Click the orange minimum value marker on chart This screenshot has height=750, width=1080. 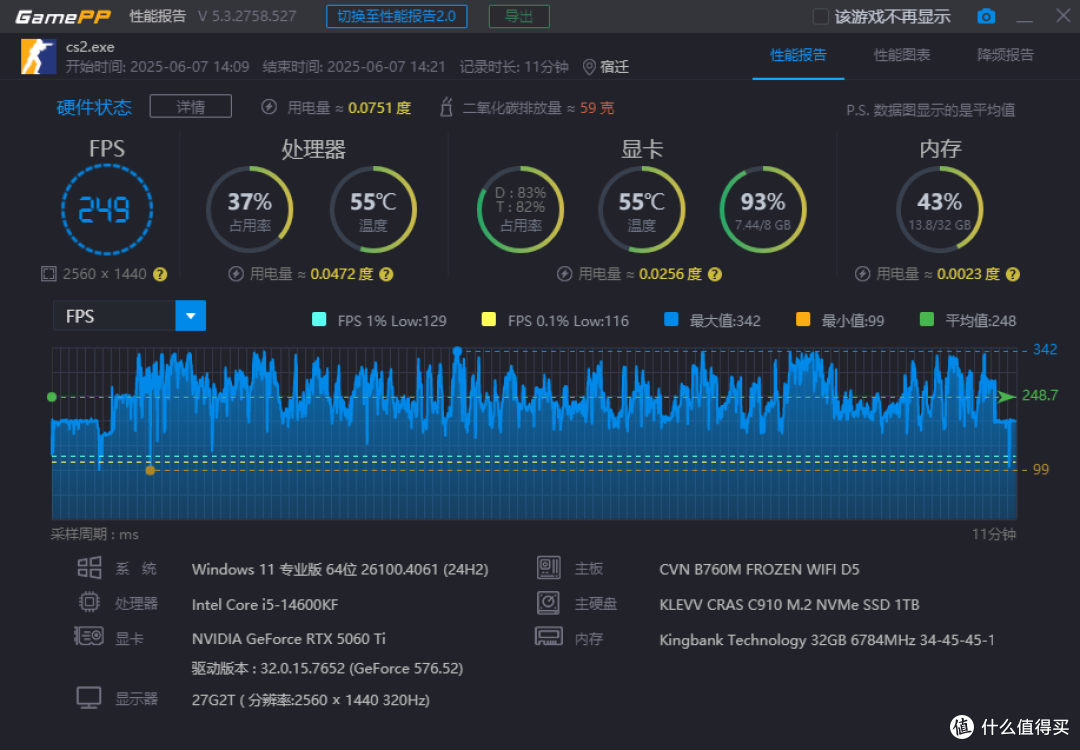(150, 470)
